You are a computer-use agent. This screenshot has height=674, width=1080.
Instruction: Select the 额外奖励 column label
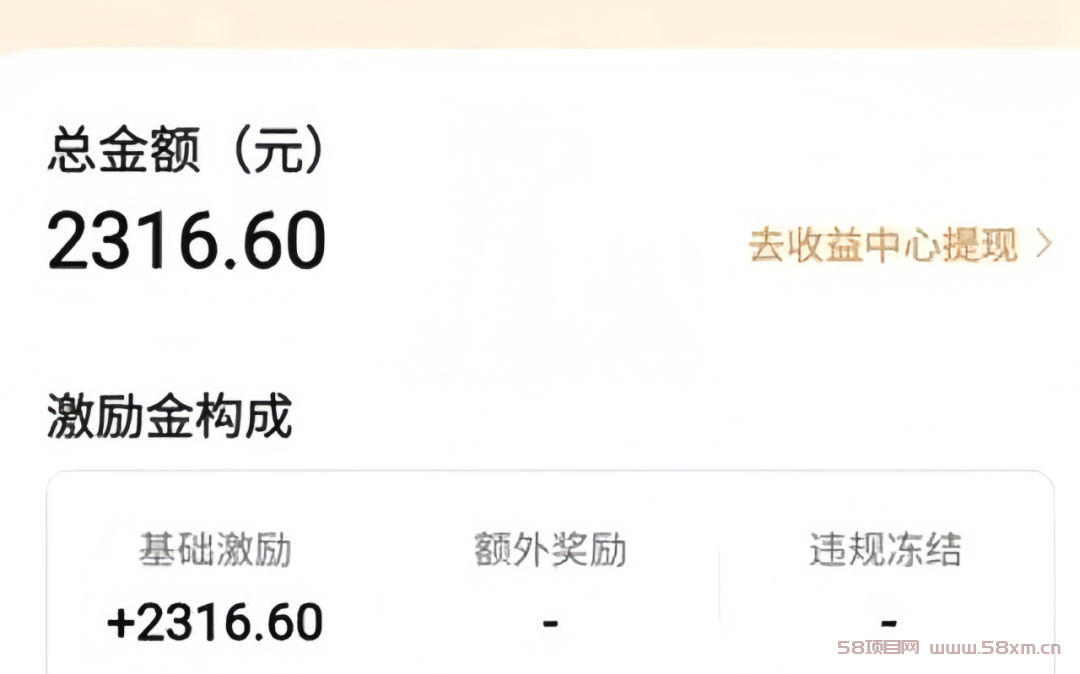pyautogui.click(x=550, y=550)
